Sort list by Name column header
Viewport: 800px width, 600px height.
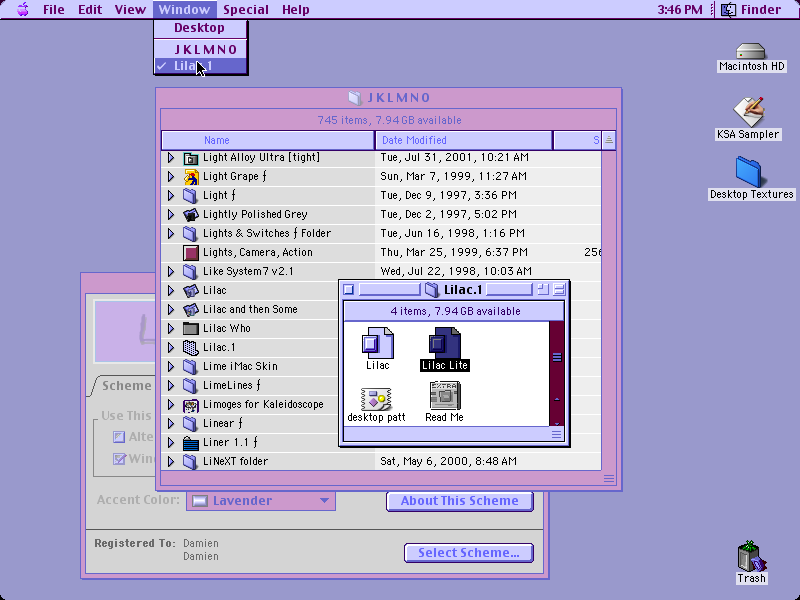pyautogui.click(x=268, y=140)
